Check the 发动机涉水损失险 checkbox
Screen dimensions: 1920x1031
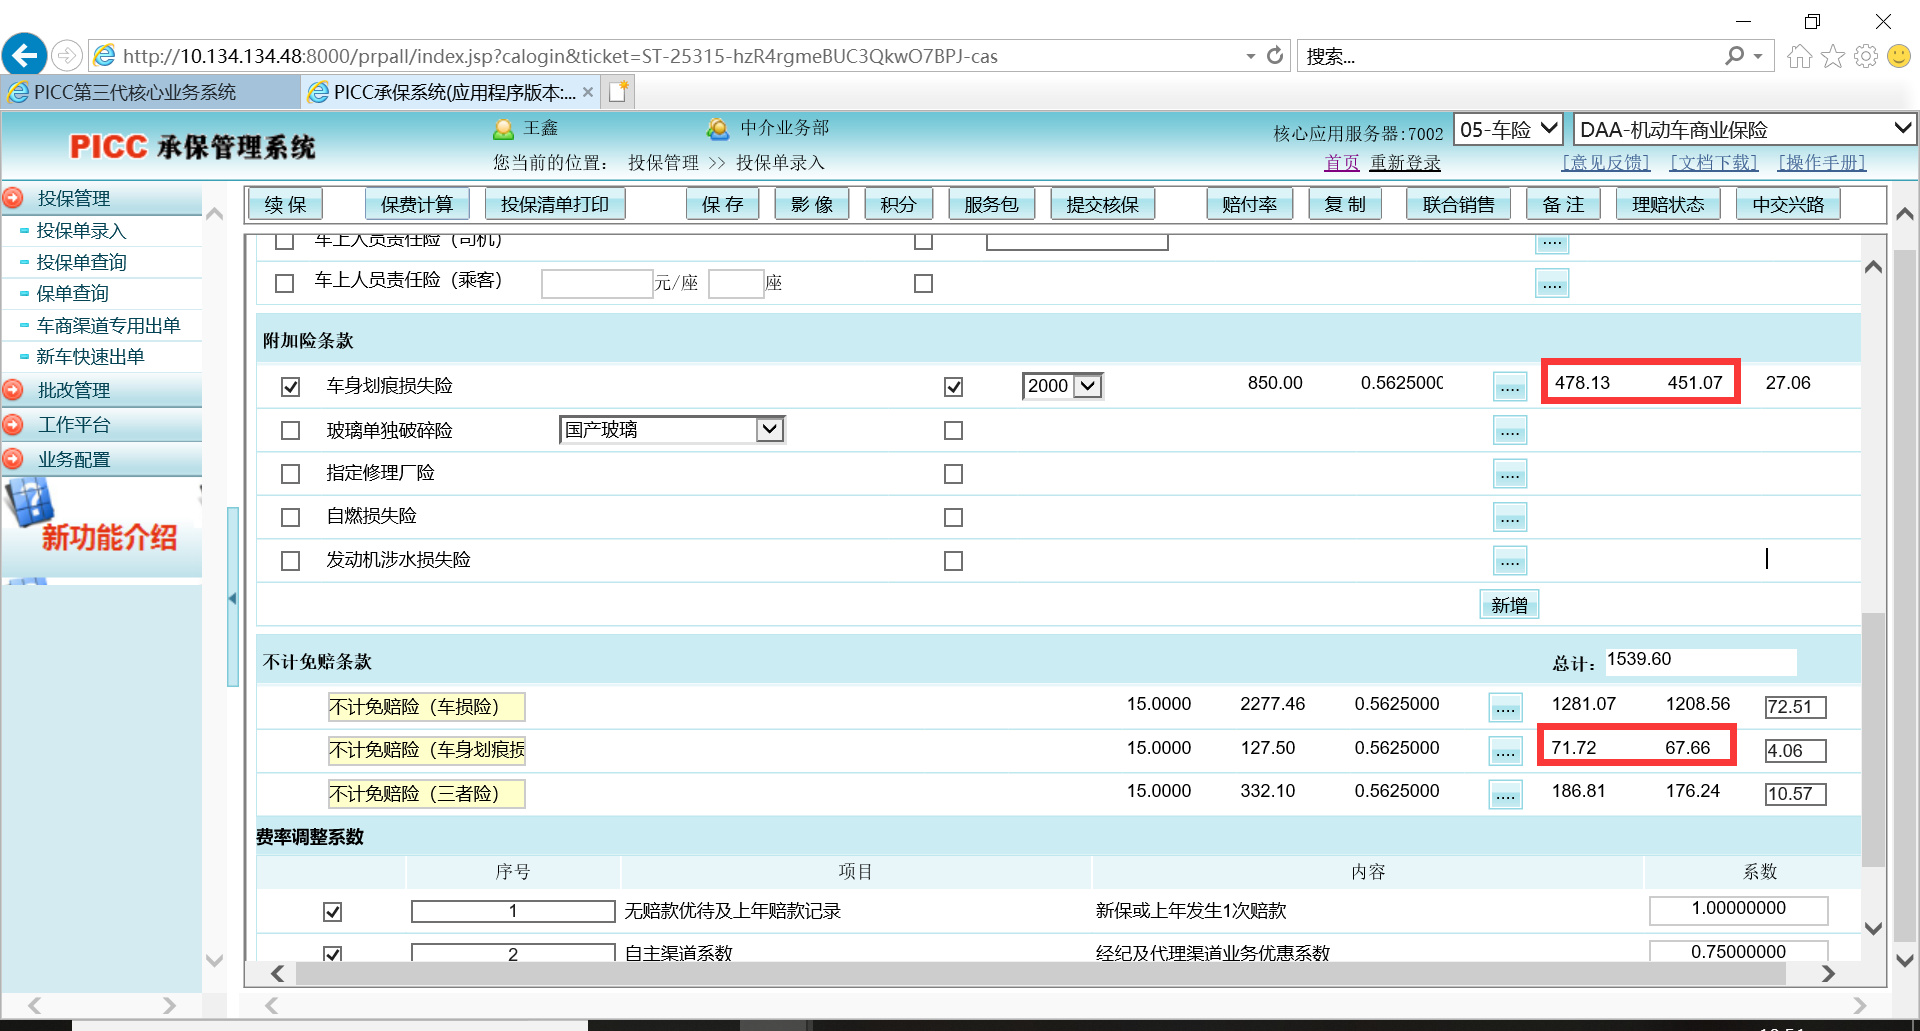click(290, 561)
